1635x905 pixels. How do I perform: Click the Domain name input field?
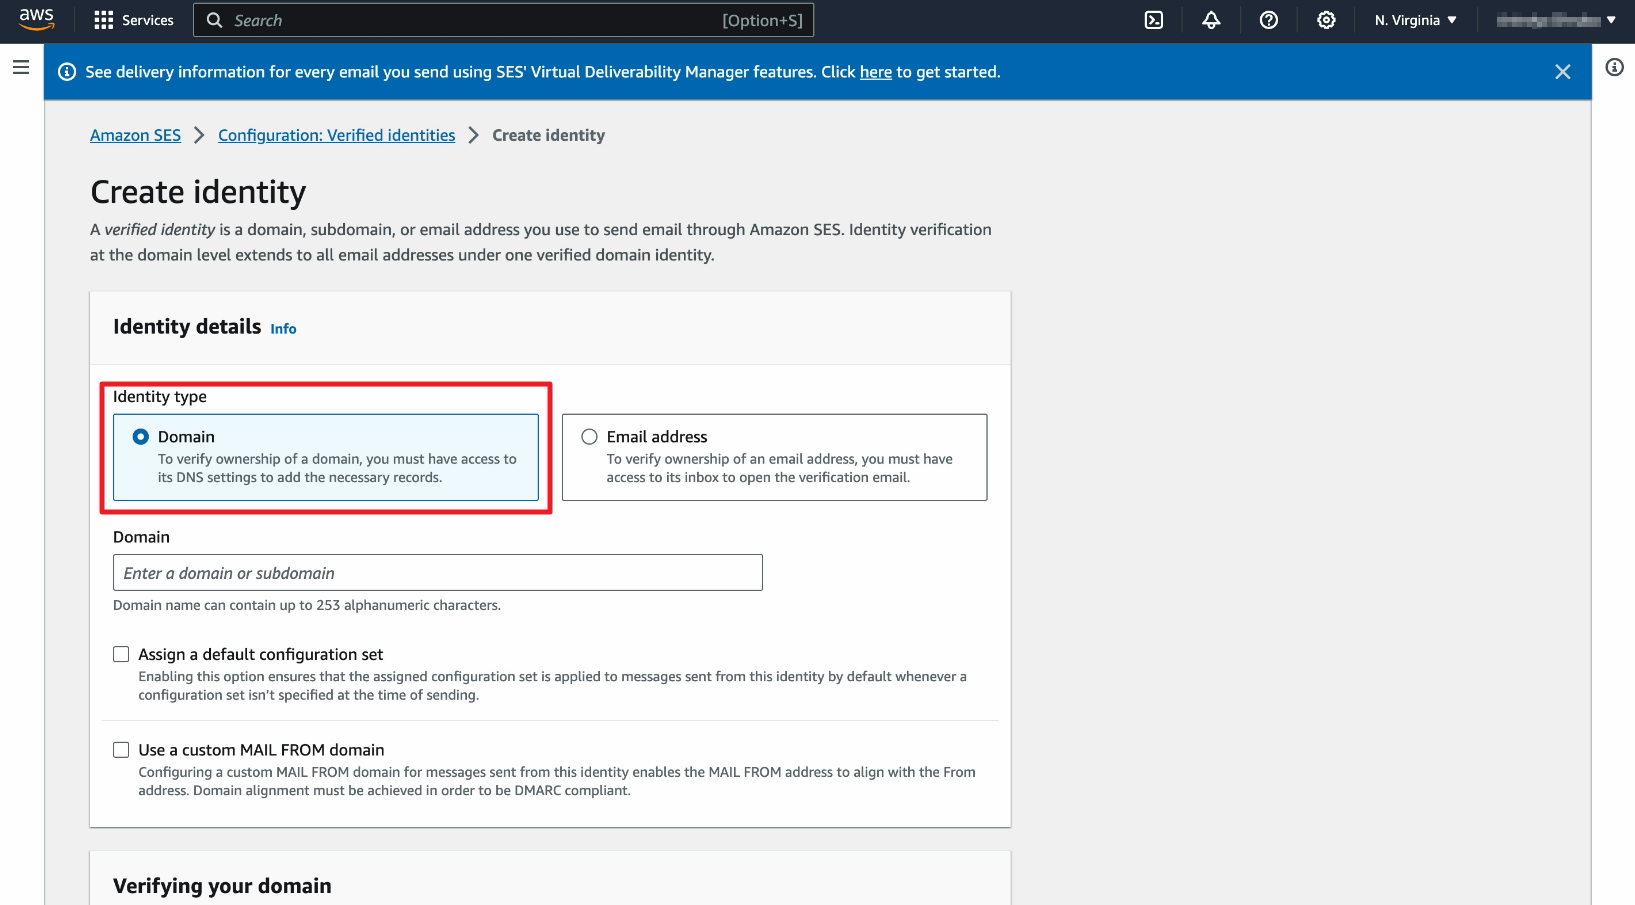[437, 573]
